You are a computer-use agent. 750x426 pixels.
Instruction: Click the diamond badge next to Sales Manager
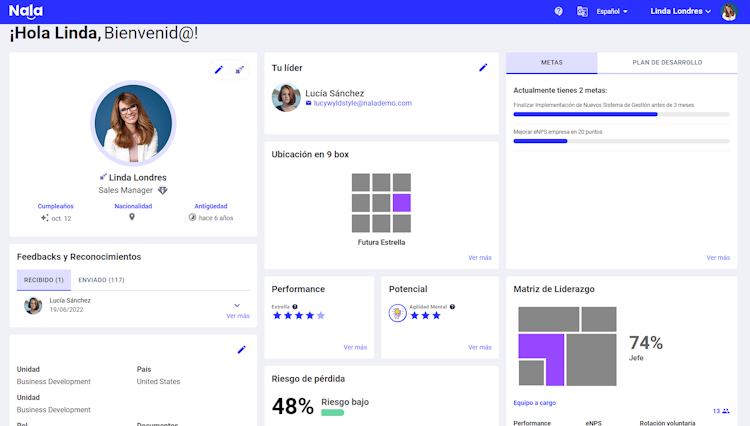[163, 190]
